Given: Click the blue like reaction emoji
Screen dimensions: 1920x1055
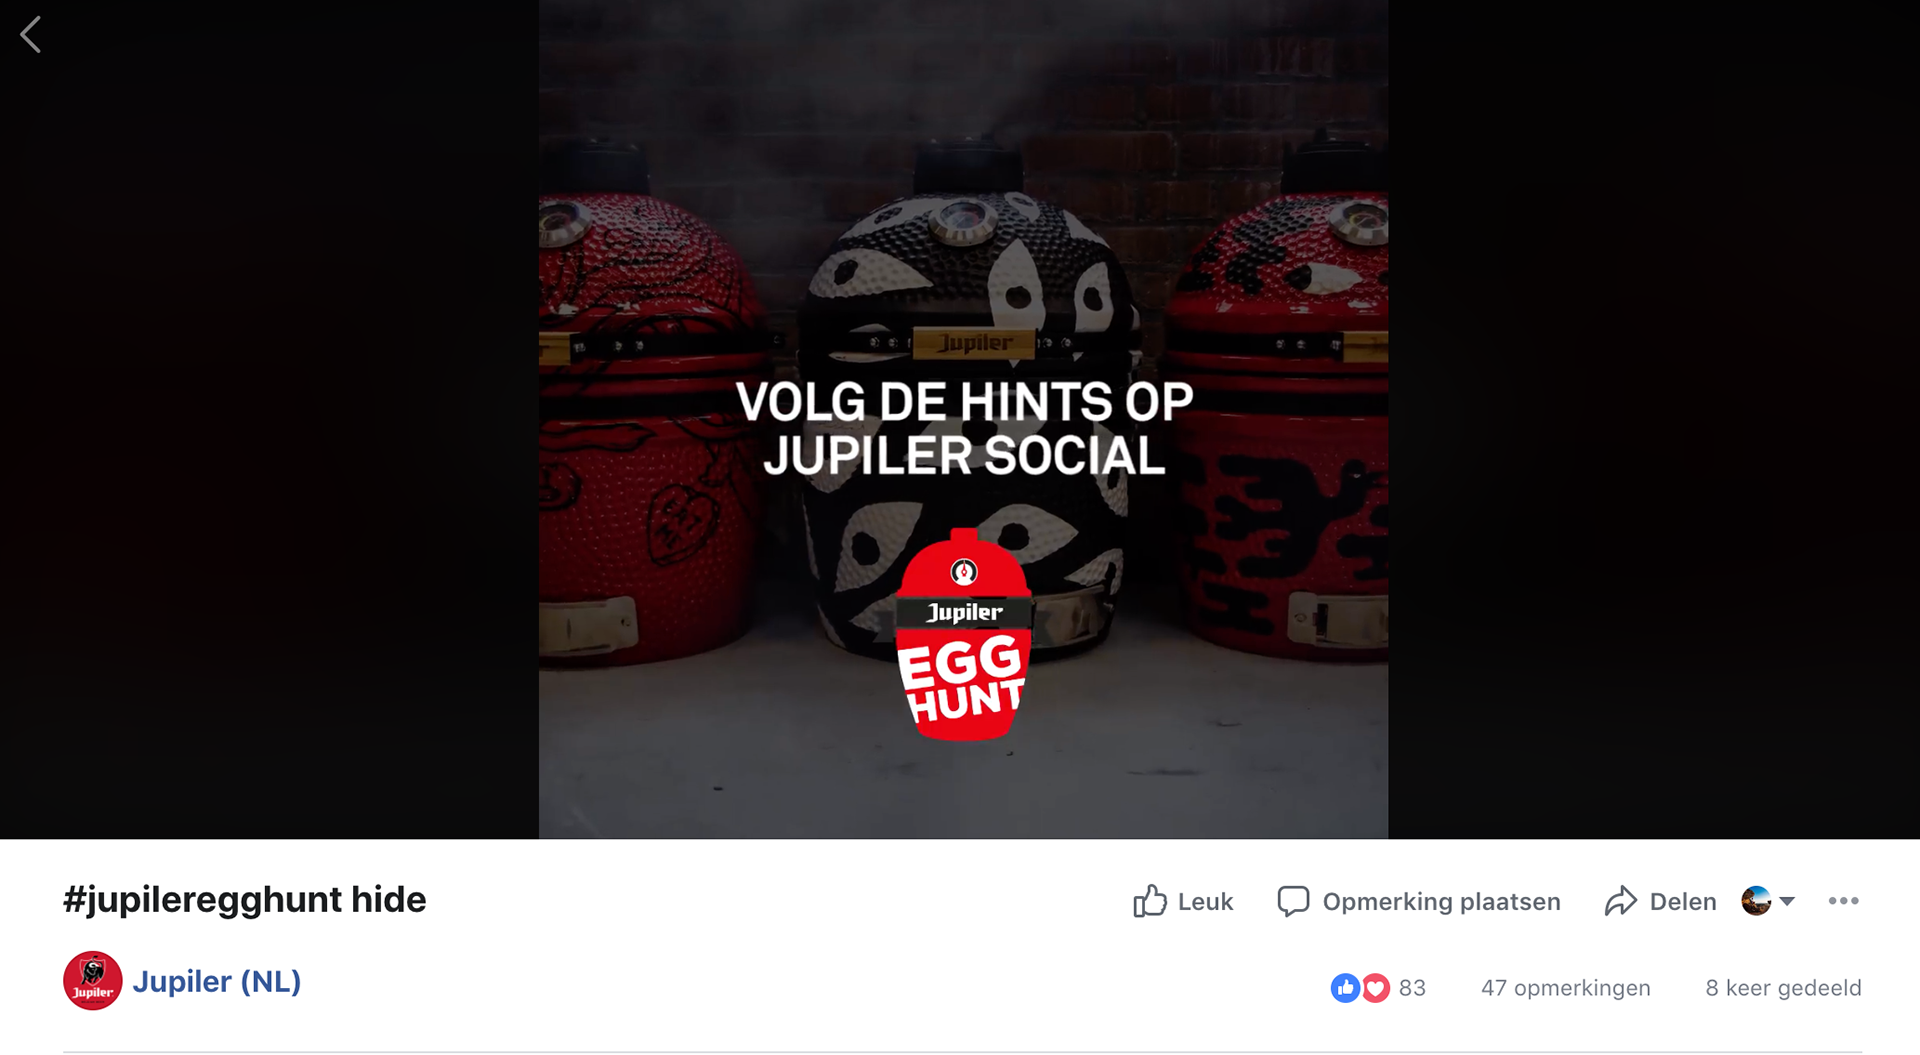Looking at the screenshot, I should (1345, 988).
